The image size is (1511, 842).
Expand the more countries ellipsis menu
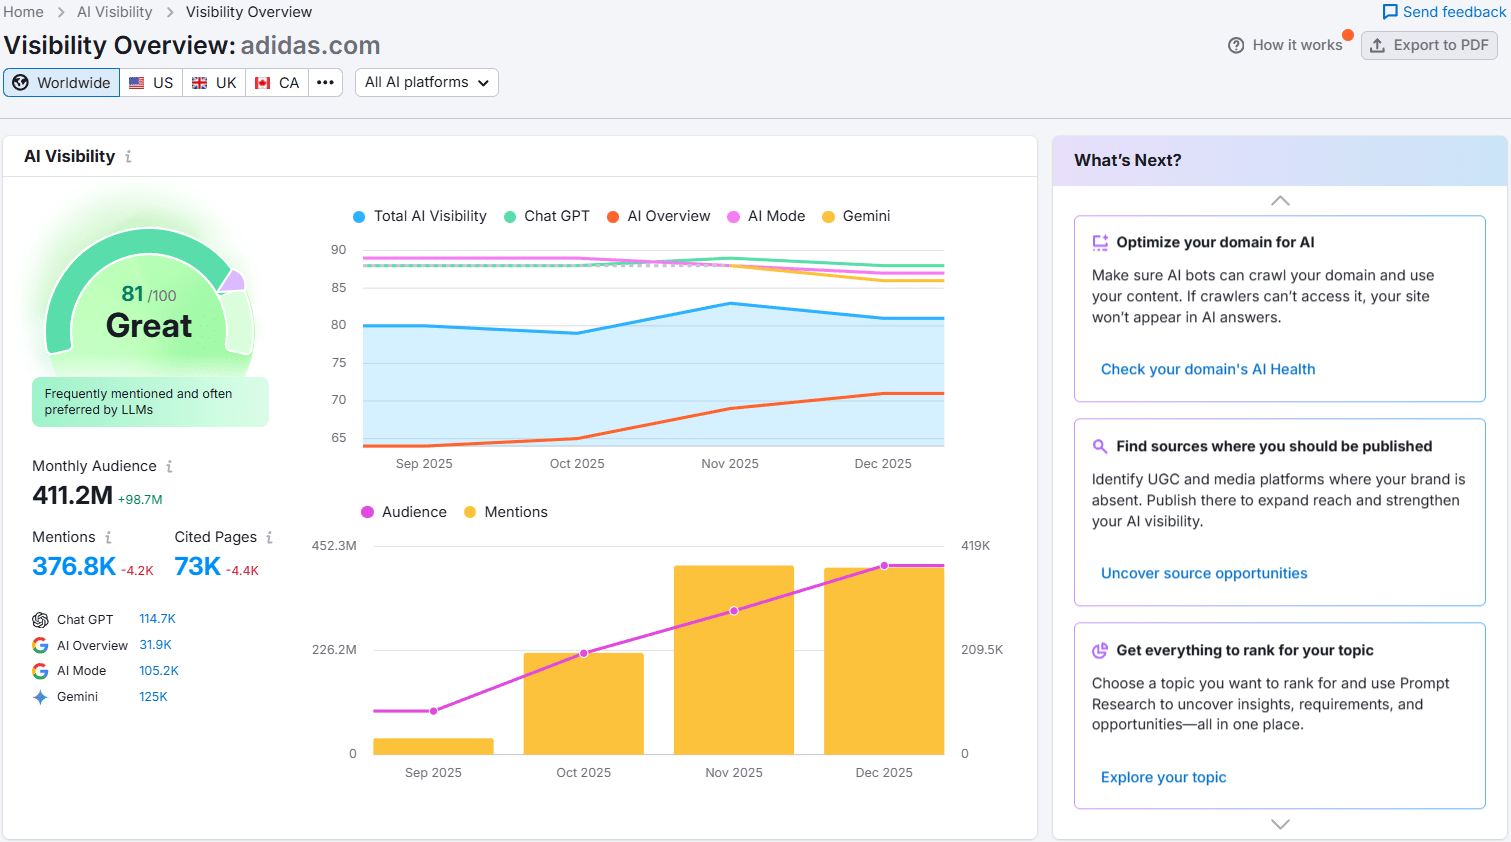[325, 82]
